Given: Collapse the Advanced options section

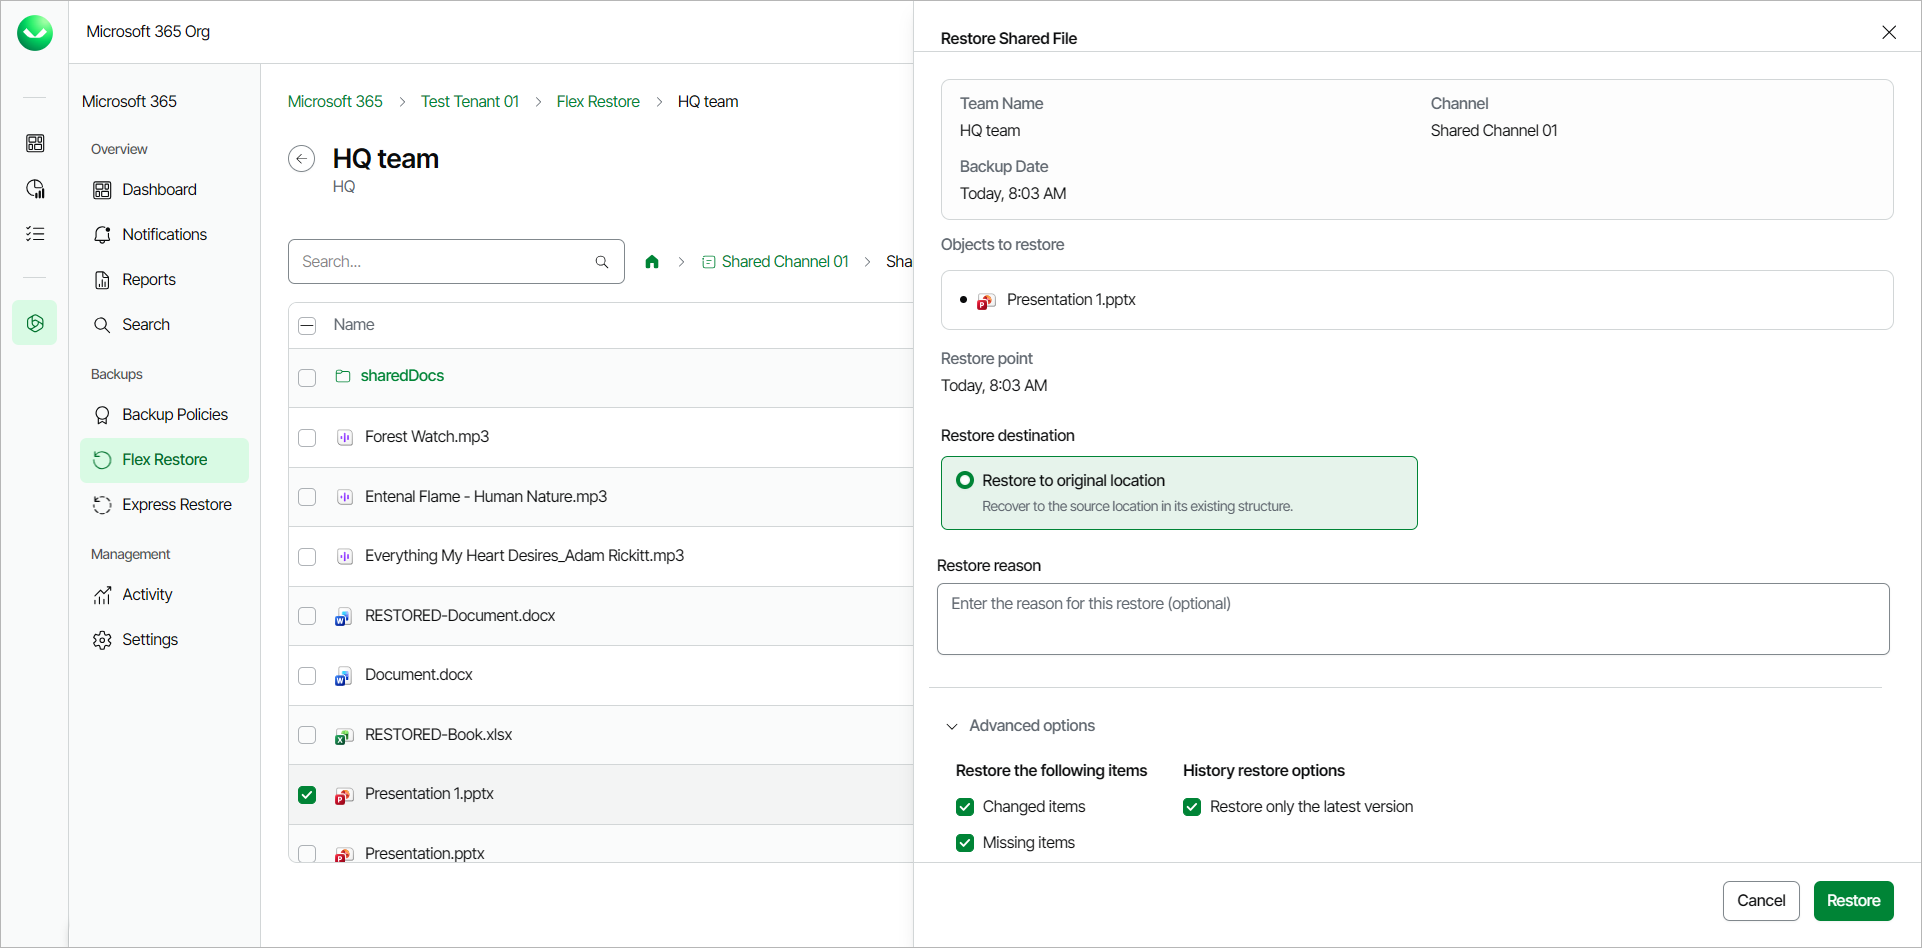Looking at the screenshot, I should (1020, 726).
